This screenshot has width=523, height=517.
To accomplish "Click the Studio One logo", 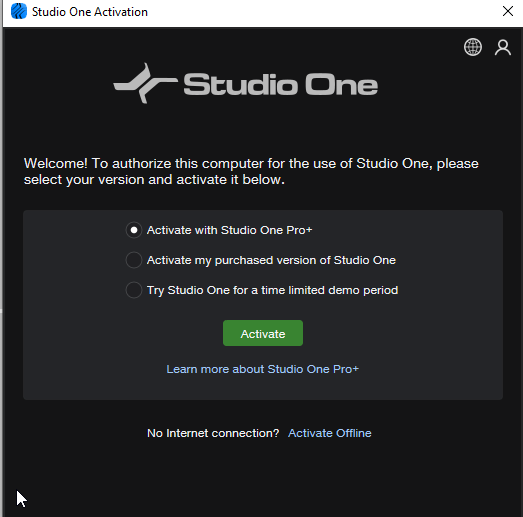I will pos(245,83).
